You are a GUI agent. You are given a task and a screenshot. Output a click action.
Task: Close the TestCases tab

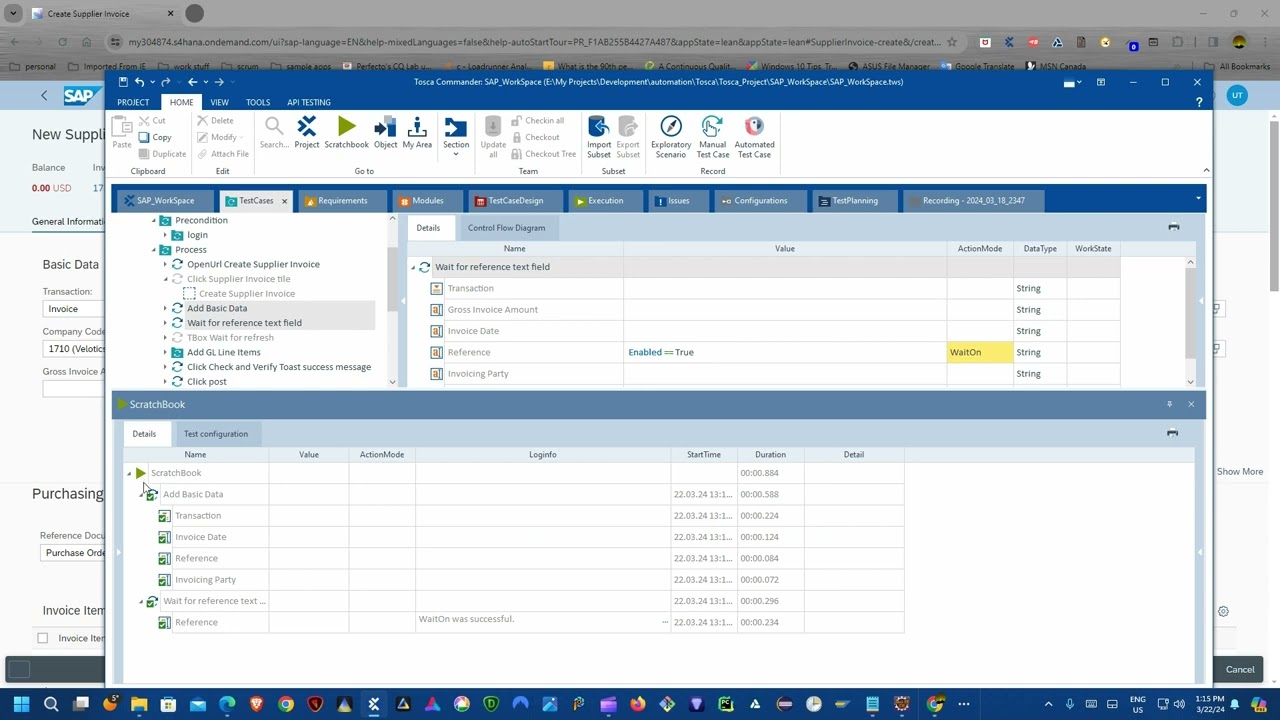click(x=284, y=201)
